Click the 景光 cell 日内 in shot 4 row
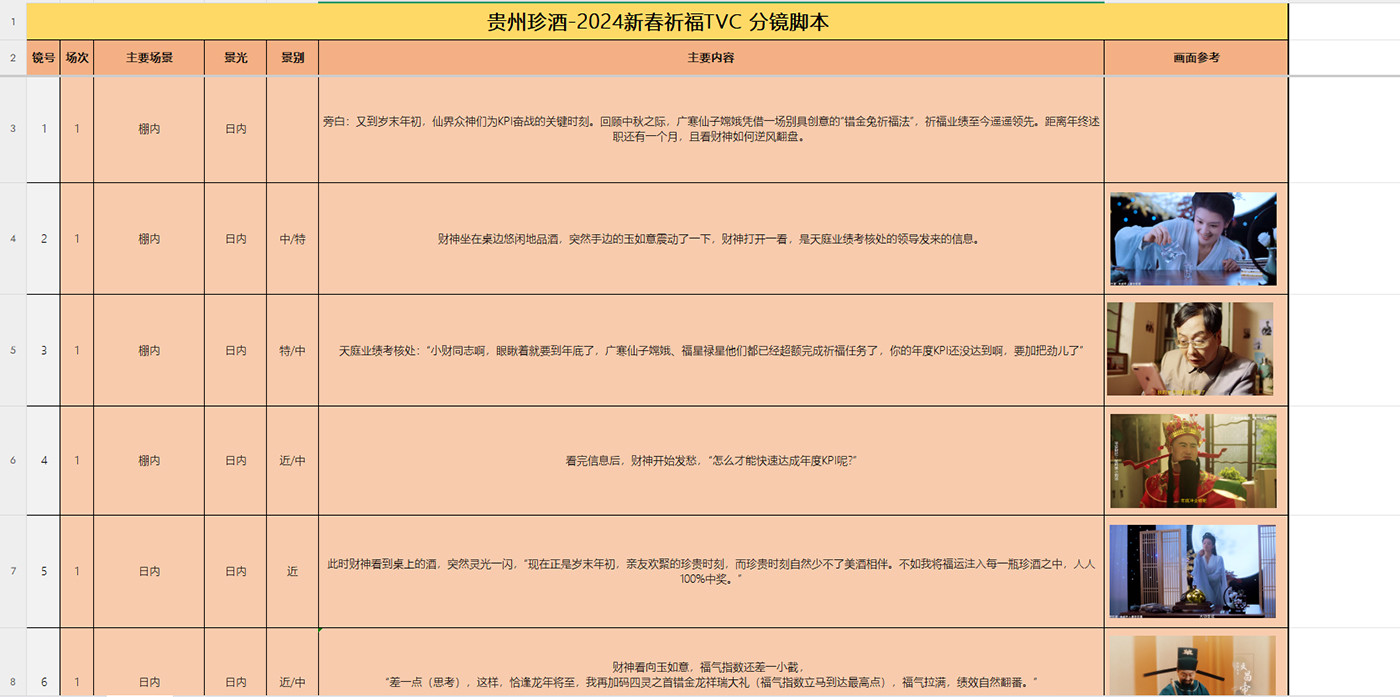The image size is (1400, 697). tap(235, 461)
